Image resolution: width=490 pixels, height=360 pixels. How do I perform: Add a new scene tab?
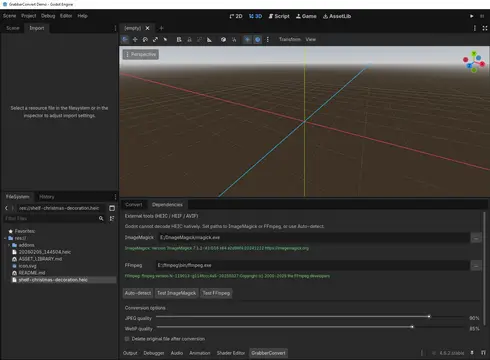point(161,28)
